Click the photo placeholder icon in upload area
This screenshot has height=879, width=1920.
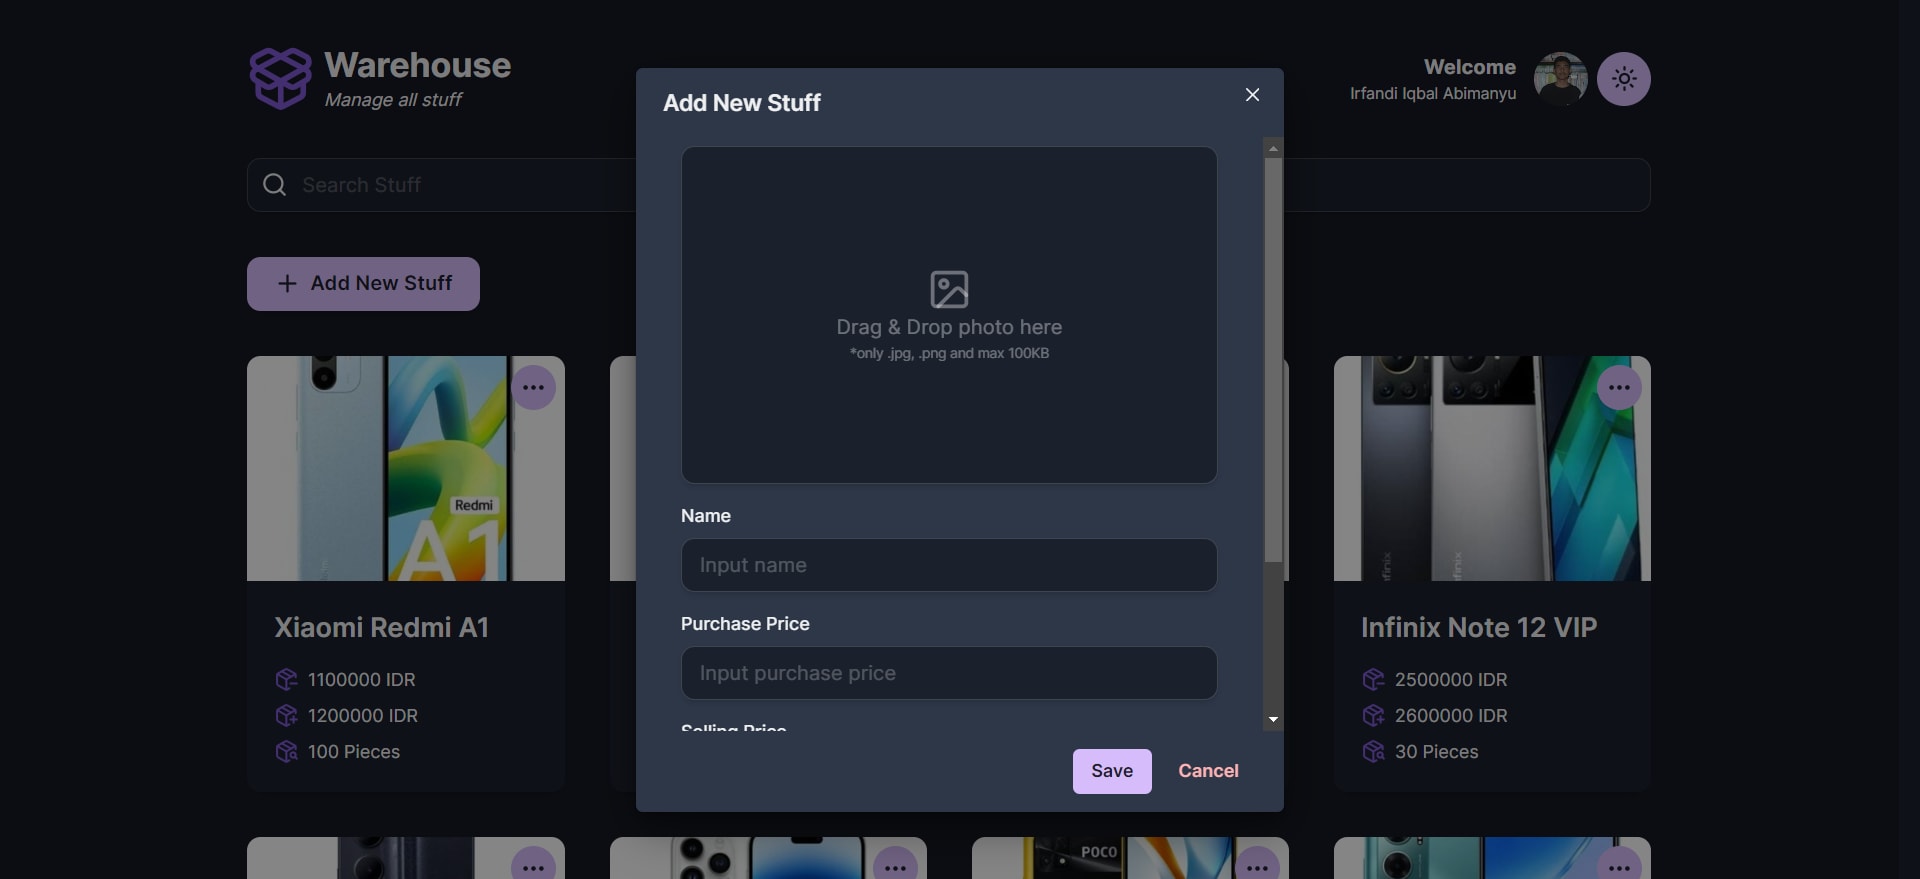949,290
